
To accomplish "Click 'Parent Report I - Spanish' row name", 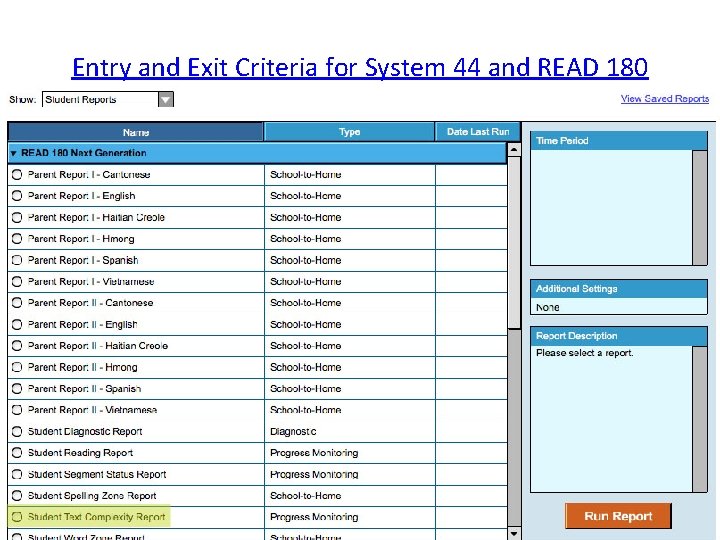I will click(x=83, y=260).
